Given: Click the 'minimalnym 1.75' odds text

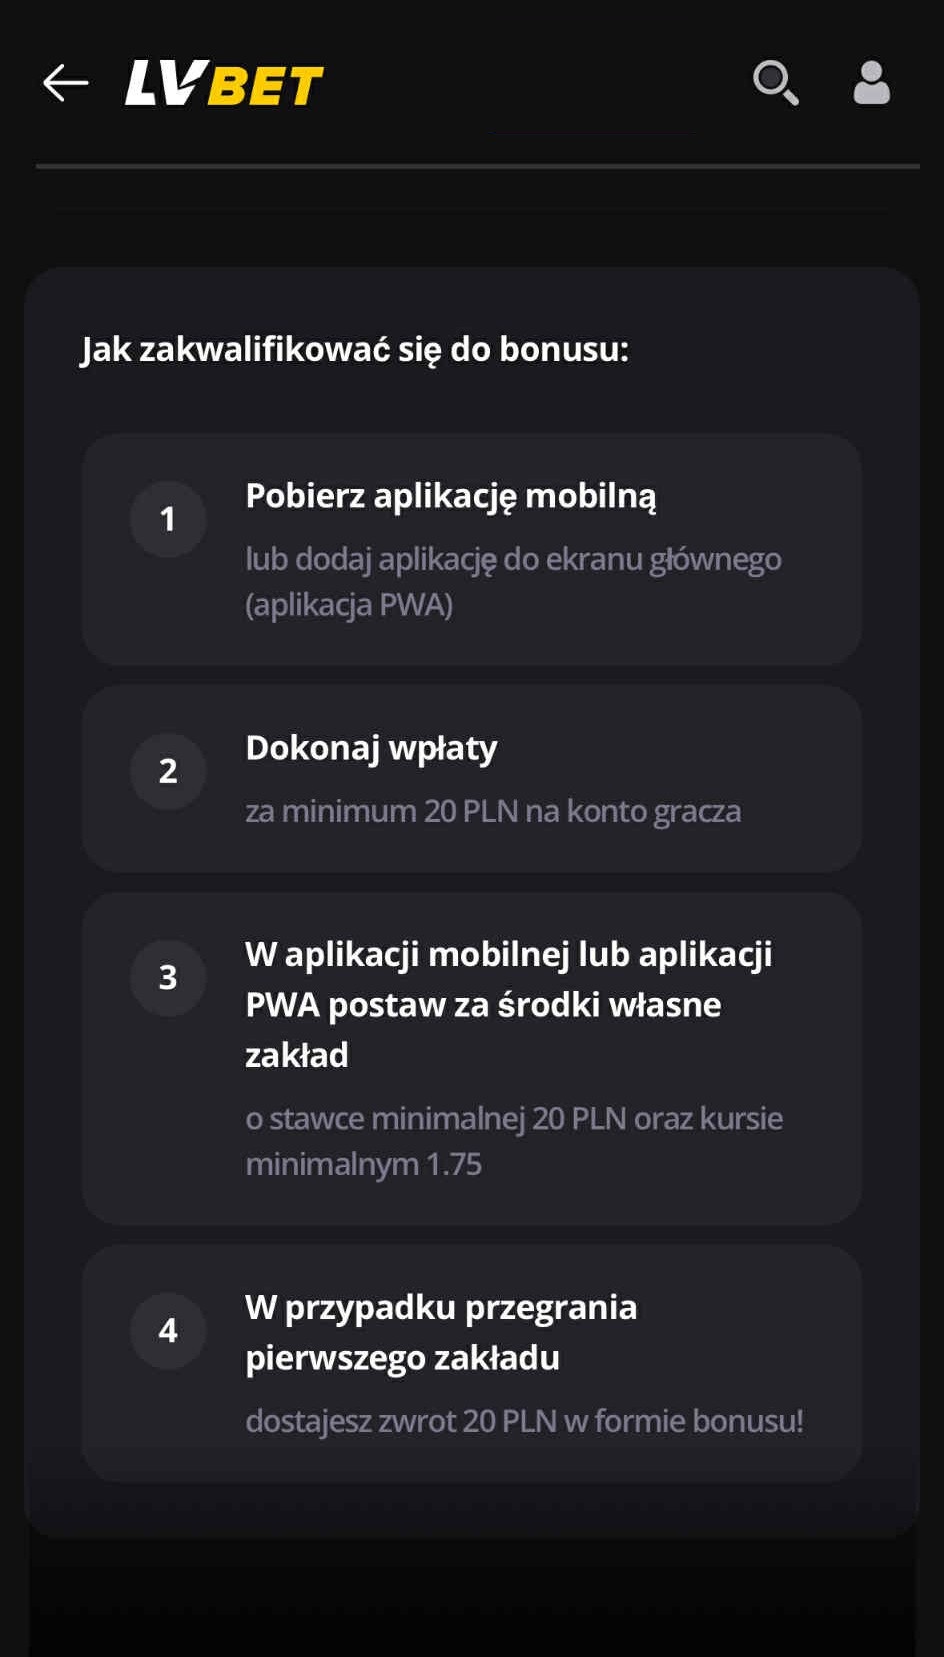Looking at the screenshot, I should (363, 1164).
